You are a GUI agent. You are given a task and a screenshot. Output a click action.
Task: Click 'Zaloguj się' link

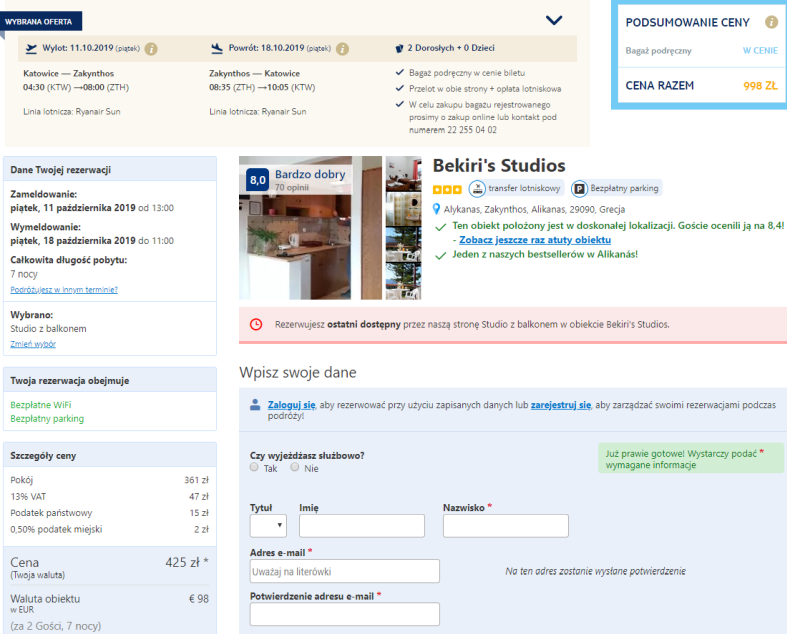tap(292, 405)
